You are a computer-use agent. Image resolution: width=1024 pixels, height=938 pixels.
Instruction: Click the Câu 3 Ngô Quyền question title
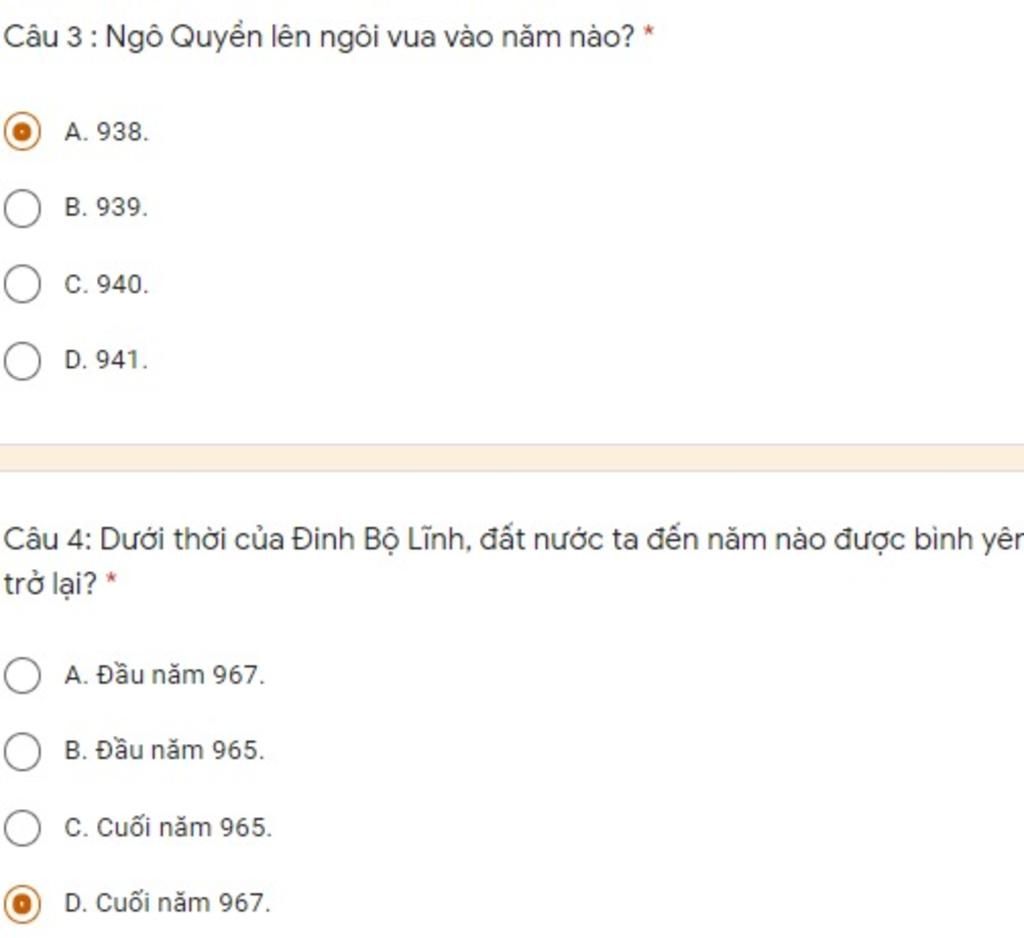click(x=319, y=37)
